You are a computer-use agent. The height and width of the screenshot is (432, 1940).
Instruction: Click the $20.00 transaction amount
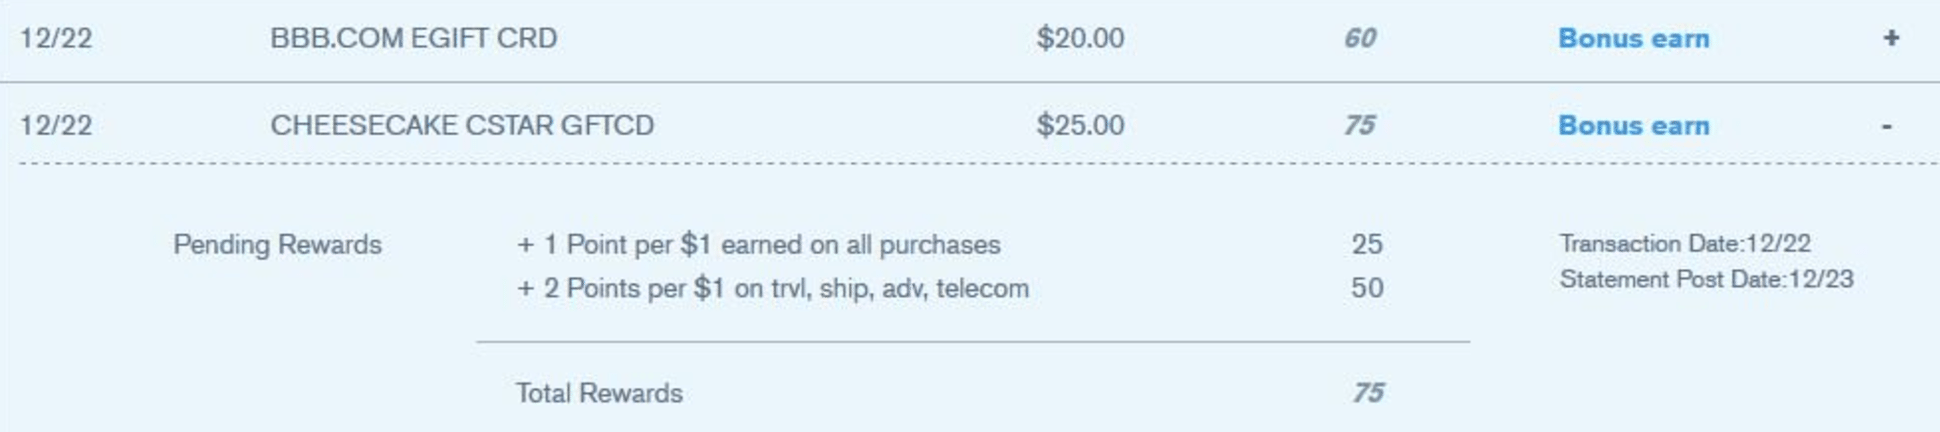(x=1080, y=38)
